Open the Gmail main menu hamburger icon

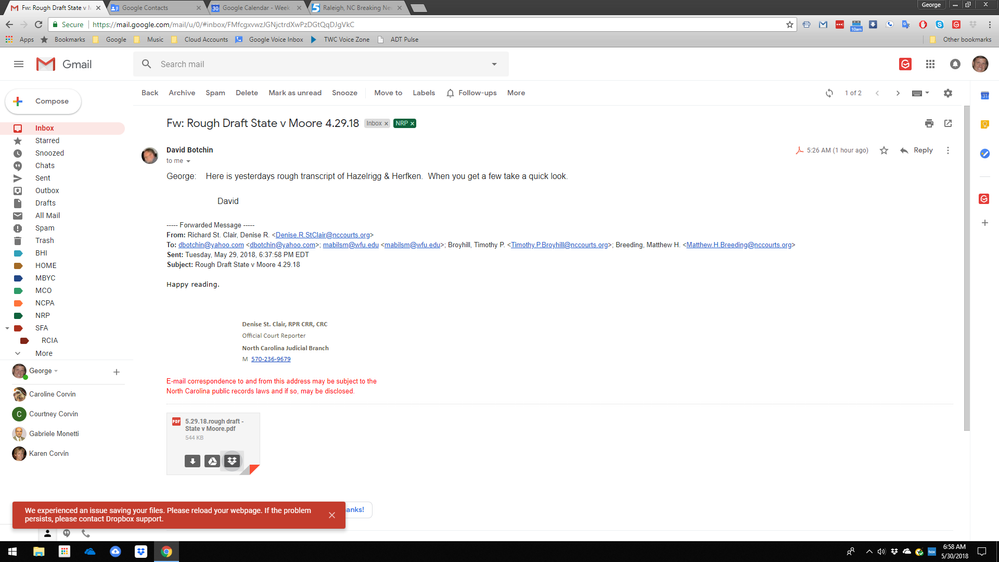18,64
